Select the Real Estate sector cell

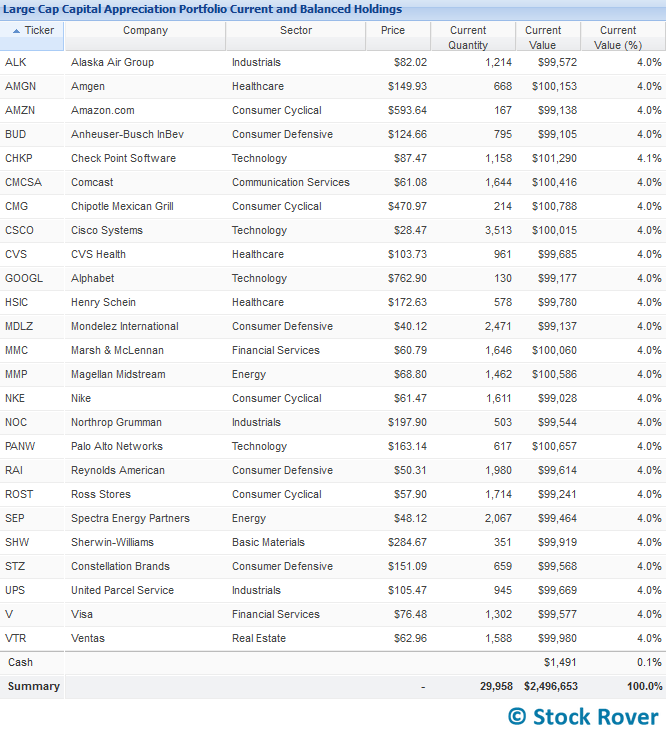[x=259, y=638]
